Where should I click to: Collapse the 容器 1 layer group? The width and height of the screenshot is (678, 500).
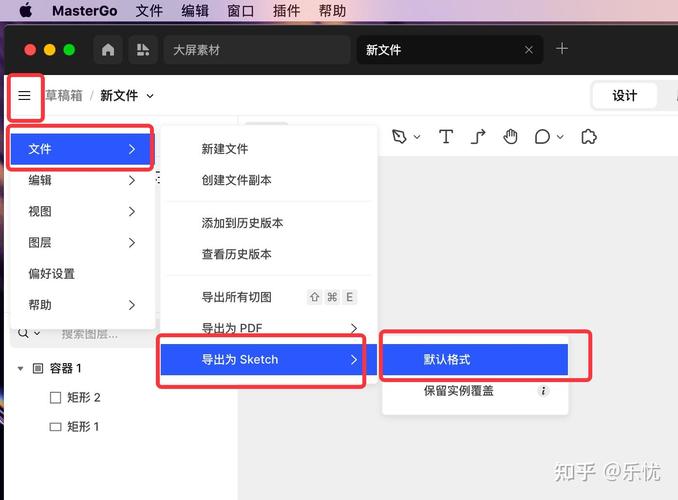(20, 369)
